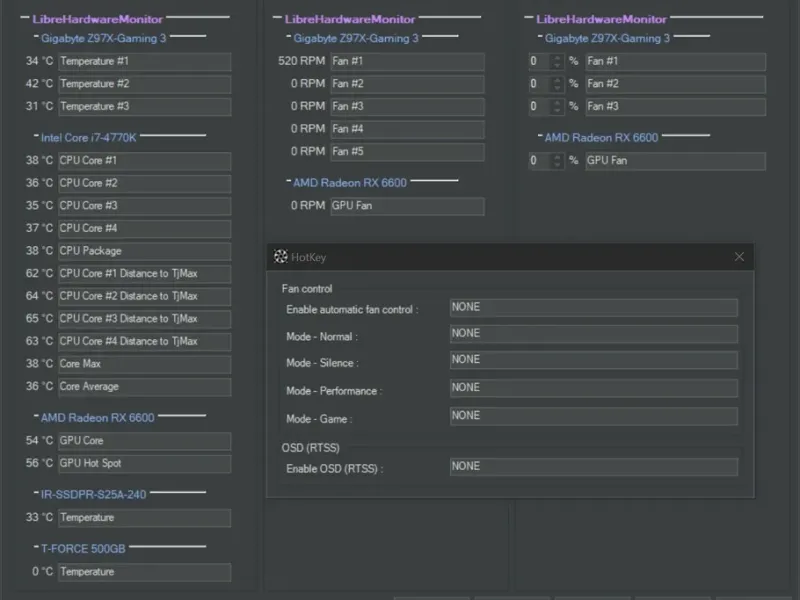Viewport: 800px width, 600px height.
Task: Click T-FORCE 500GB Temperature name field
Action: [x=144, y=572]
